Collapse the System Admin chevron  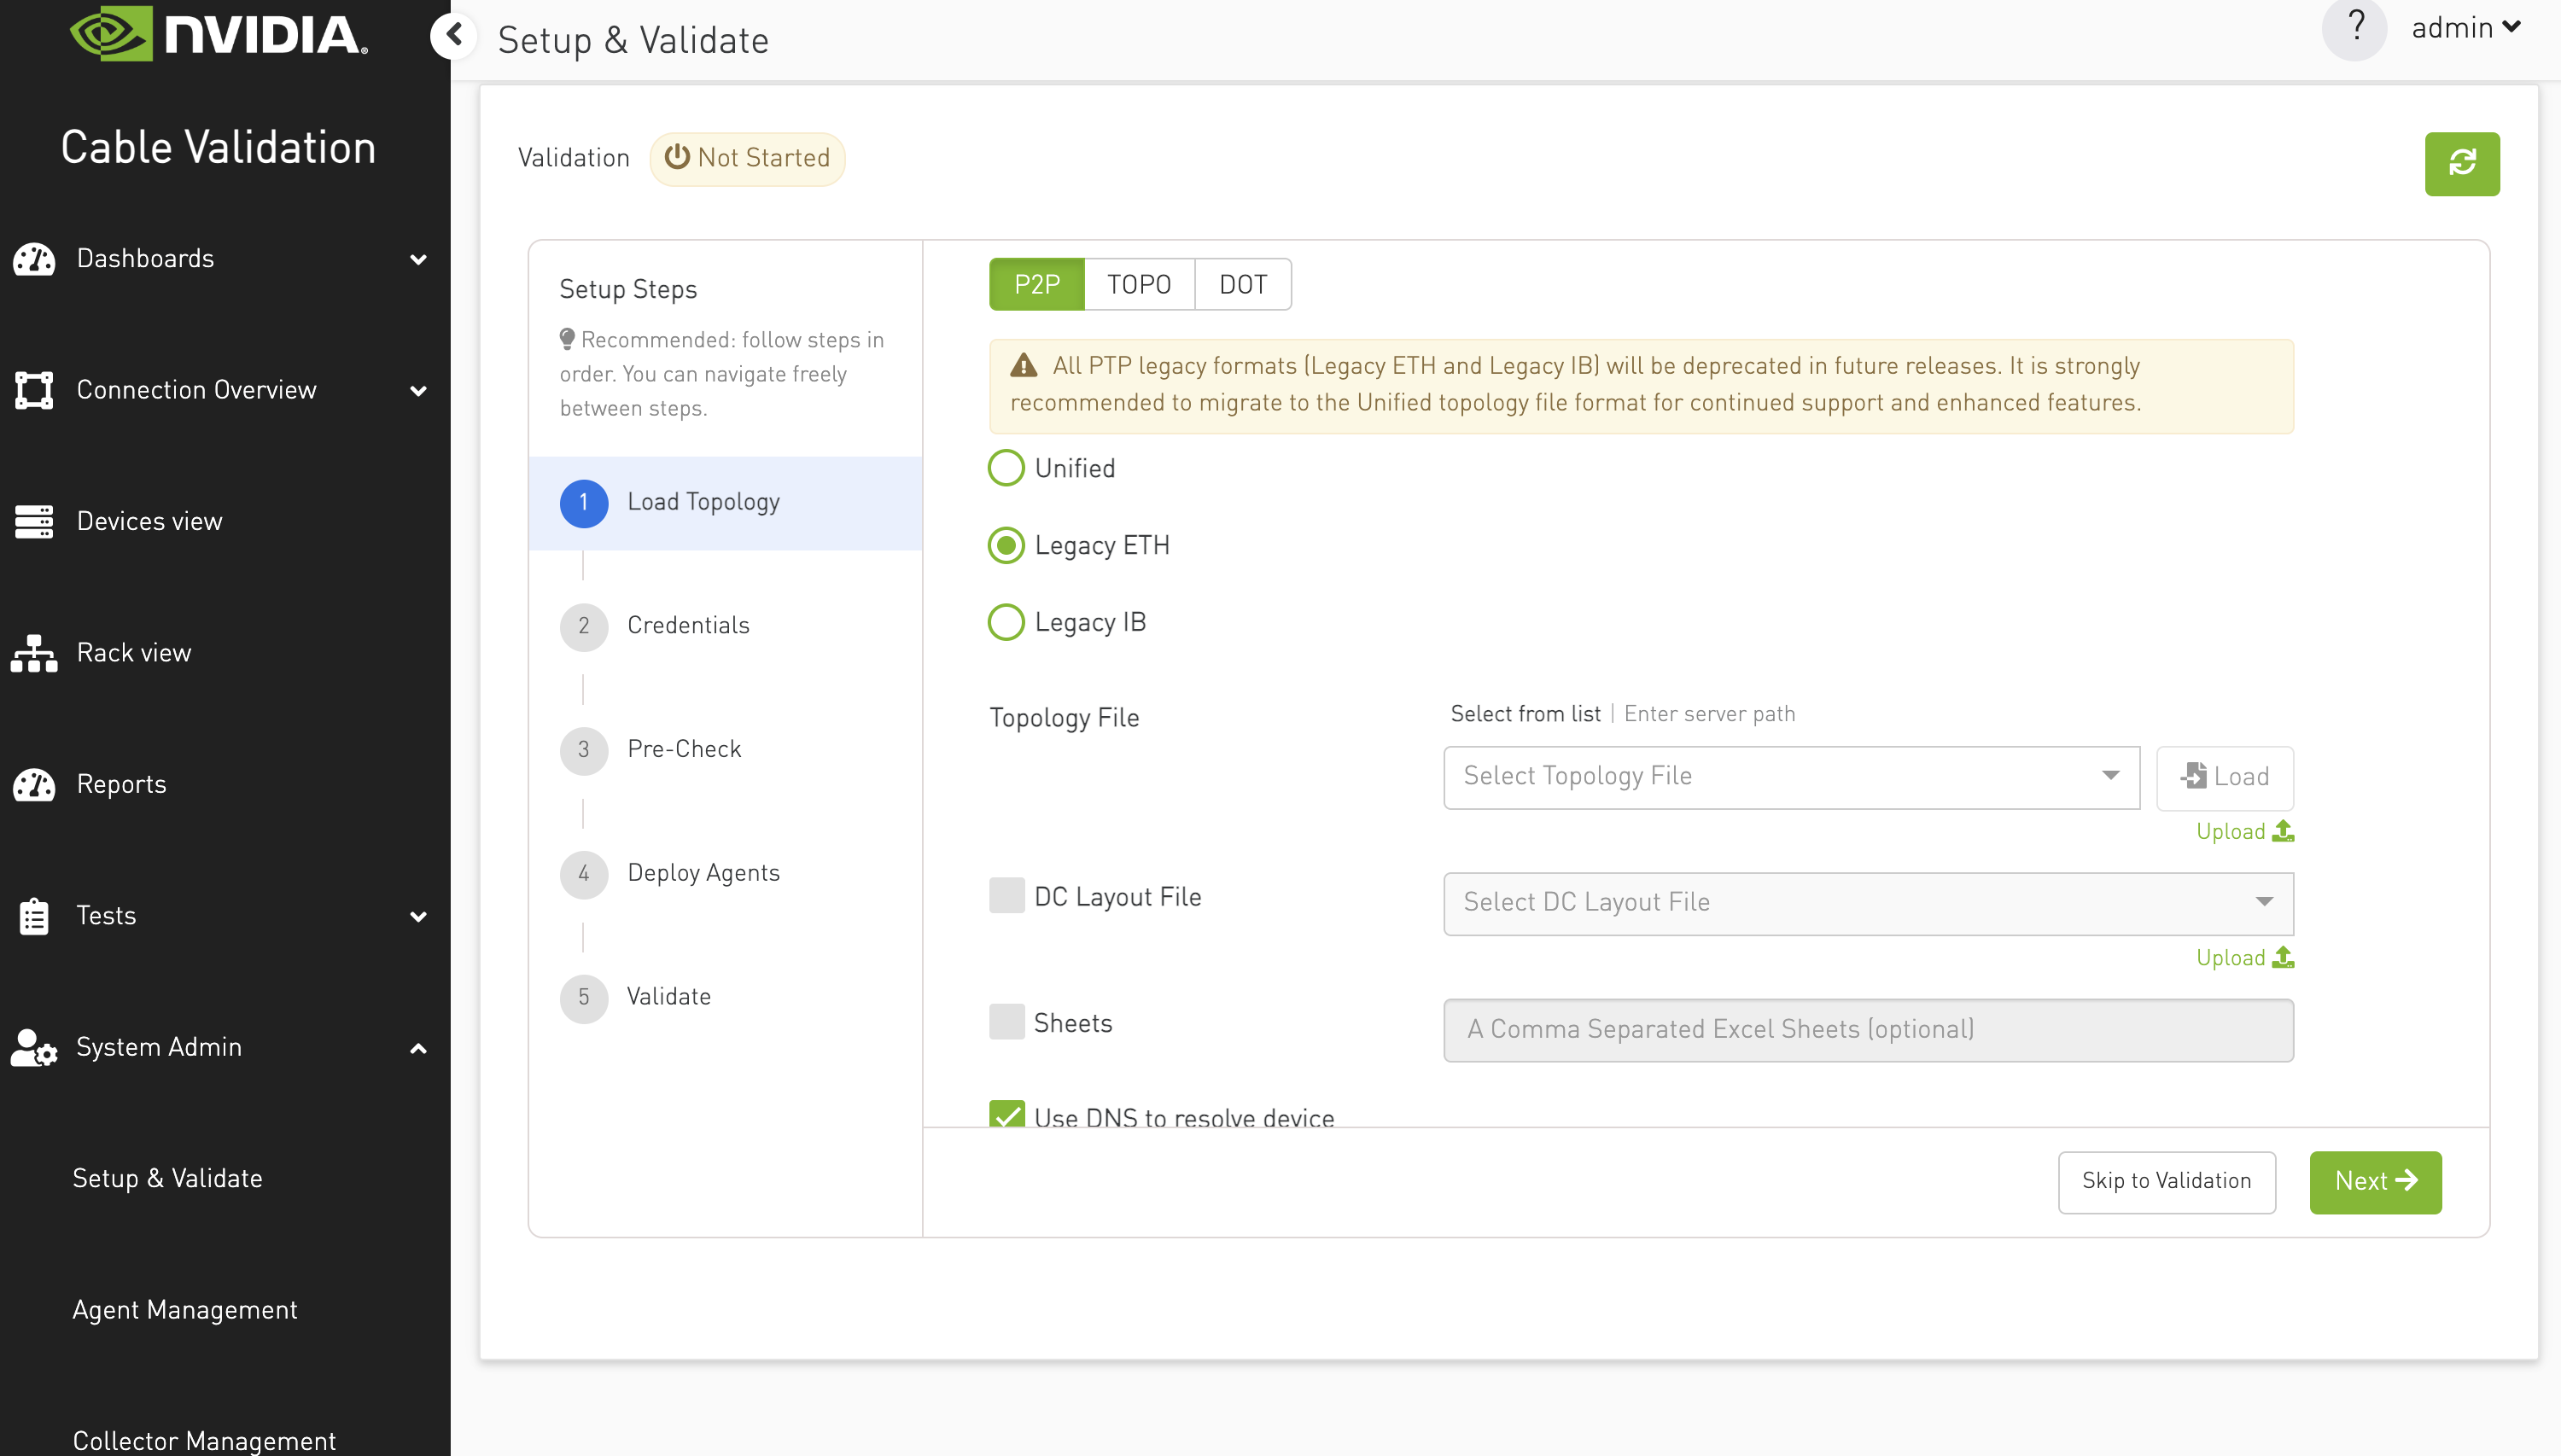pos(419,1048)
